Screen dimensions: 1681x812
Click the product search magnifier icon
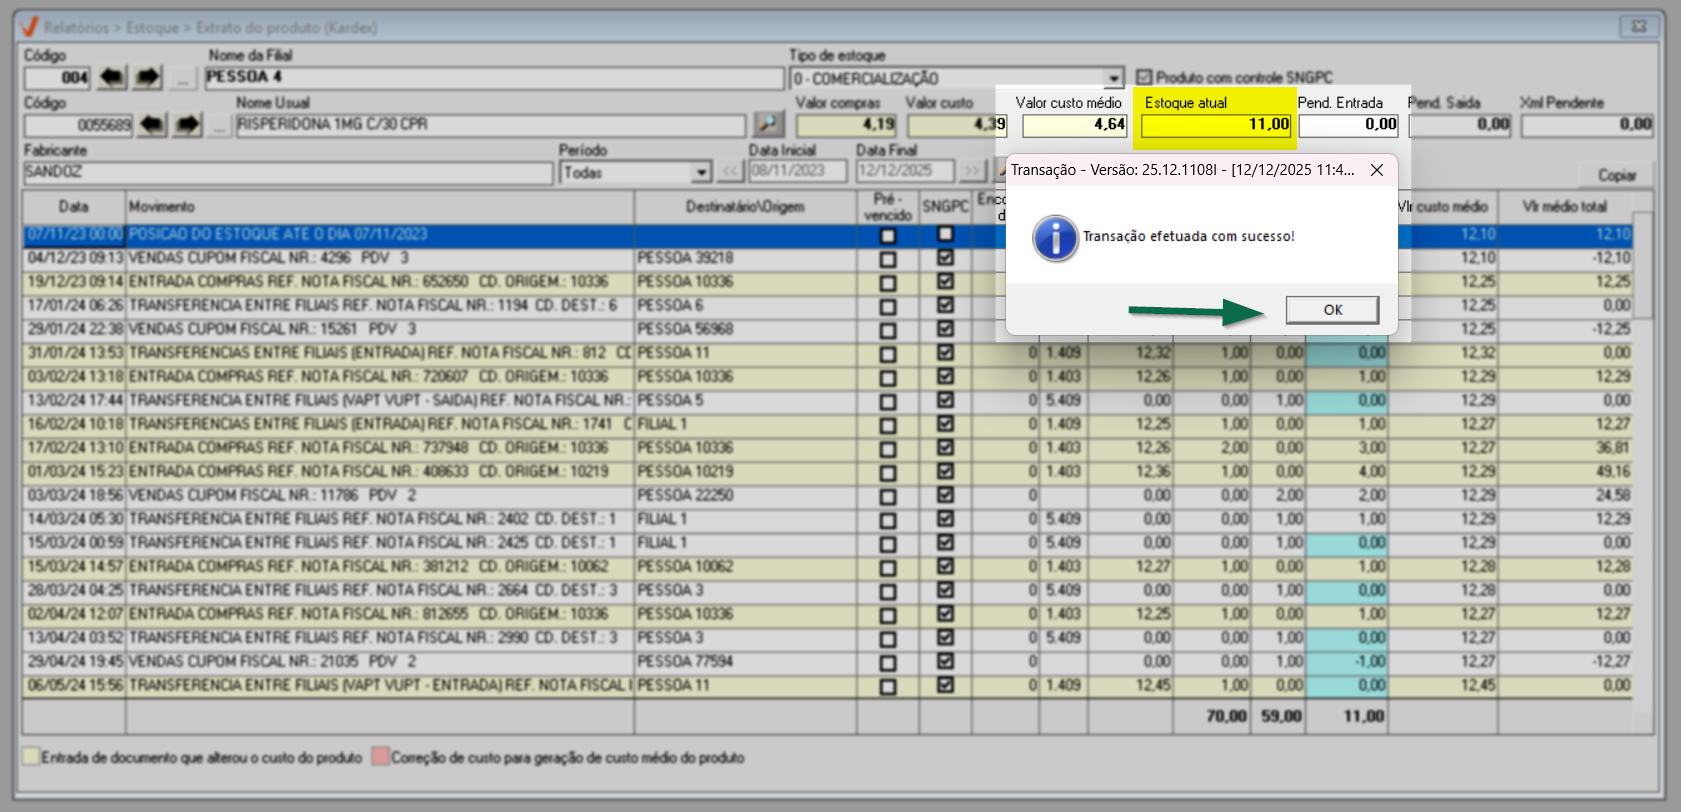coord(768,124)
